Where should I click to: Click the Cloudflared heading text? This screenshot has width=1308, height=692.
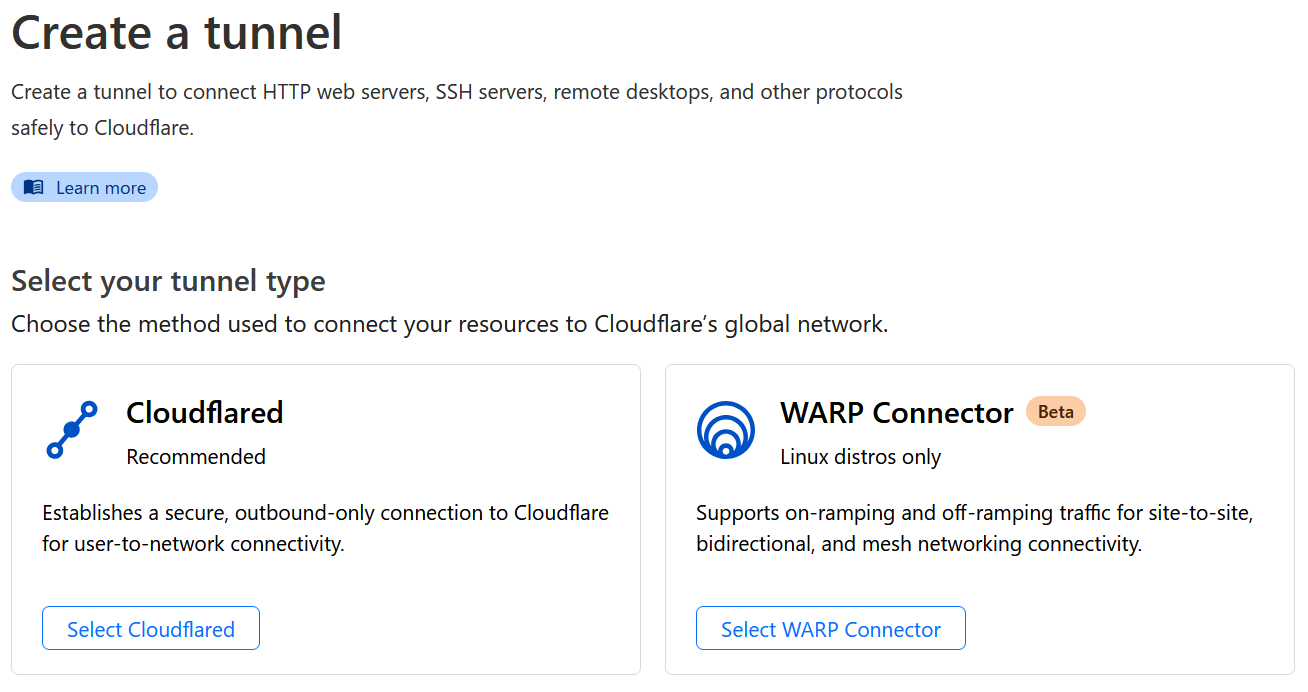click(x=204, y=412)
